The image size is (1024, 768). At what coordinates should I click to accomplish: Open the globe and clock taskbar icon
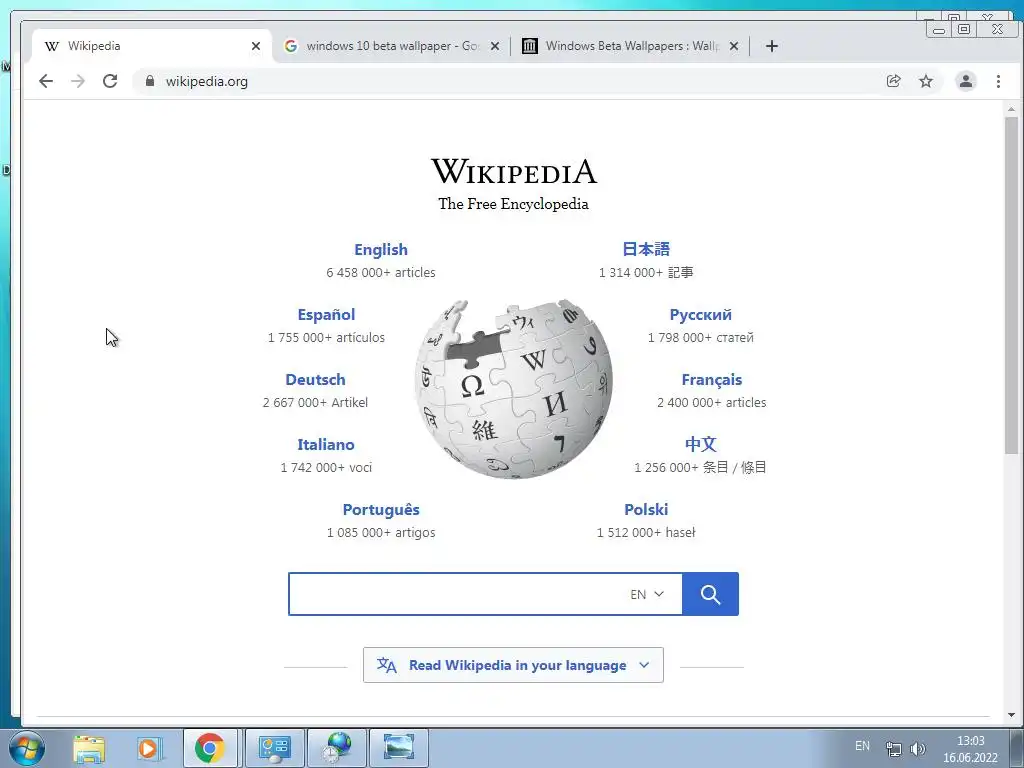click(337, 748)
